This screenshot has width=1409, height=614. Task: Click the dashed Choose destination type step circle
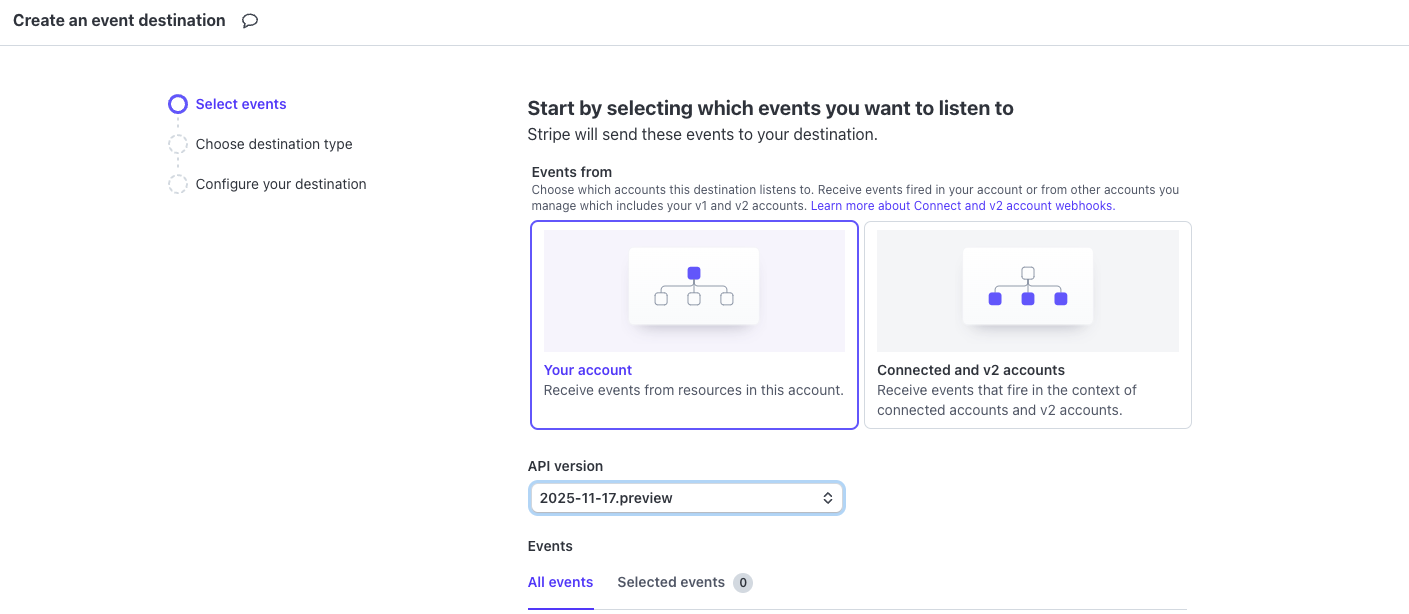[177, 144]
